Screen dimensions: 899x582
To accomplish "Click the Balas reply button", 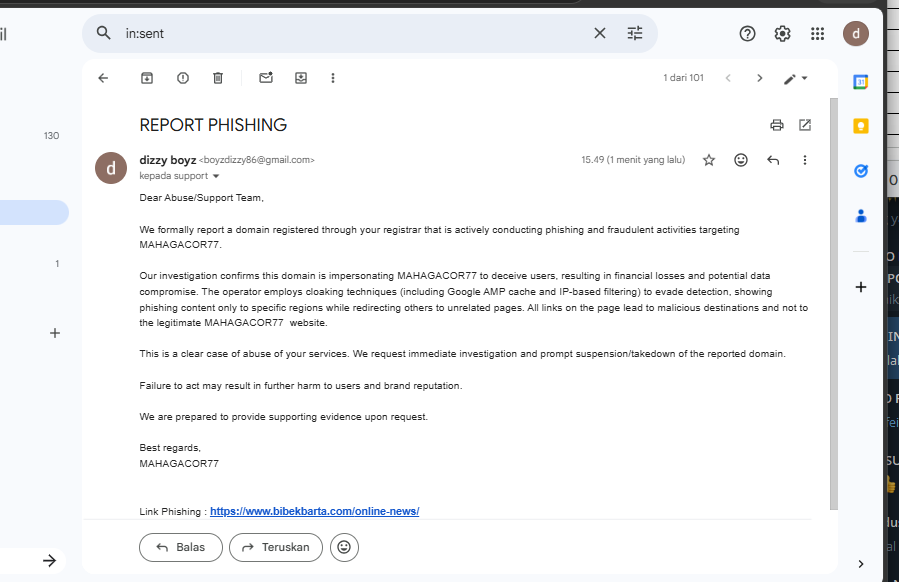I will pyautogui.click(x=181, y=547).
